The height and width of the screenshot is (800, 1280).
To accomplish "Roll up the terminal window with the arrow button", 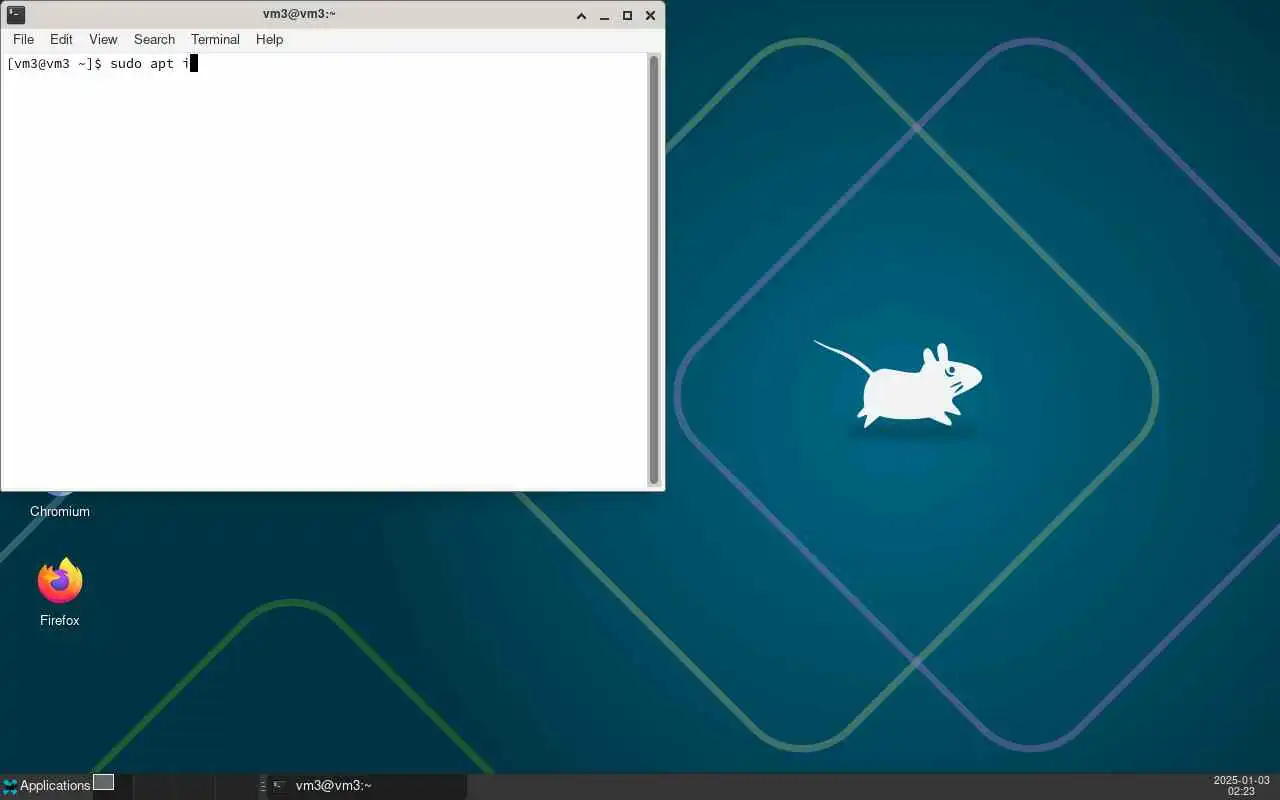I will click(582, 15).
